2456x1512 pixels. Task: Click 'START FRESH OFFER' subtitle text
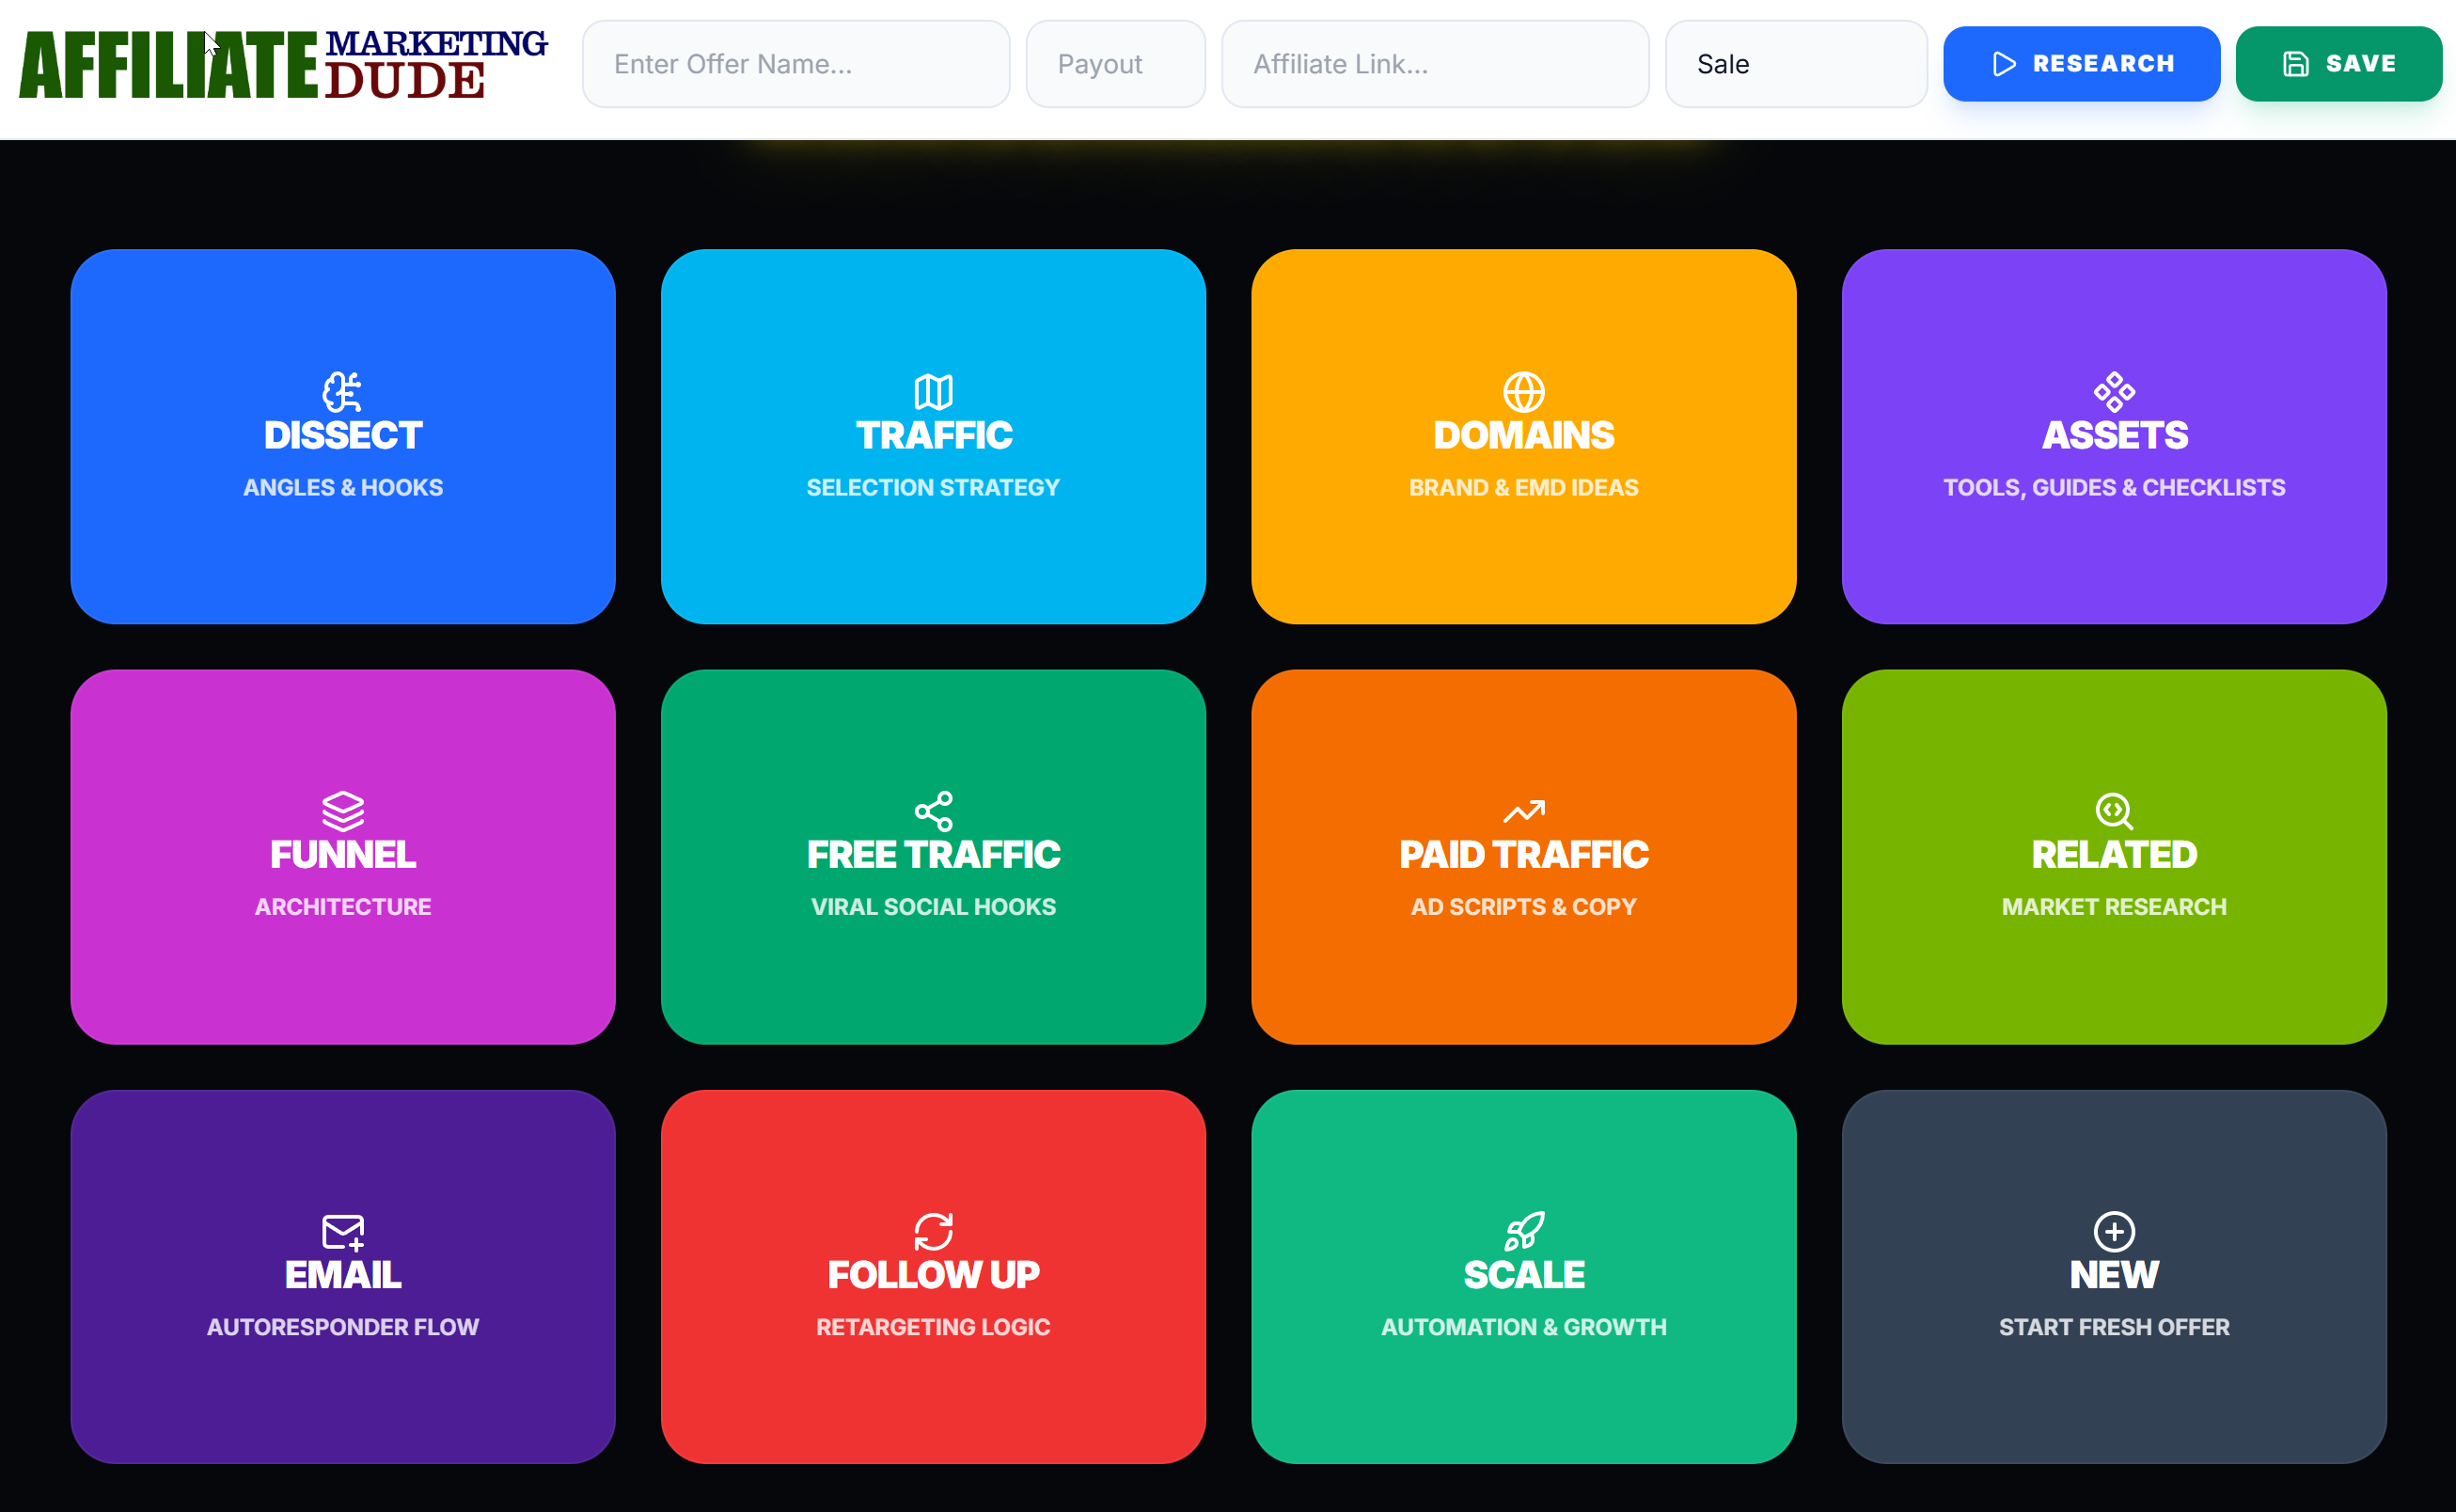[2113, 1326]
